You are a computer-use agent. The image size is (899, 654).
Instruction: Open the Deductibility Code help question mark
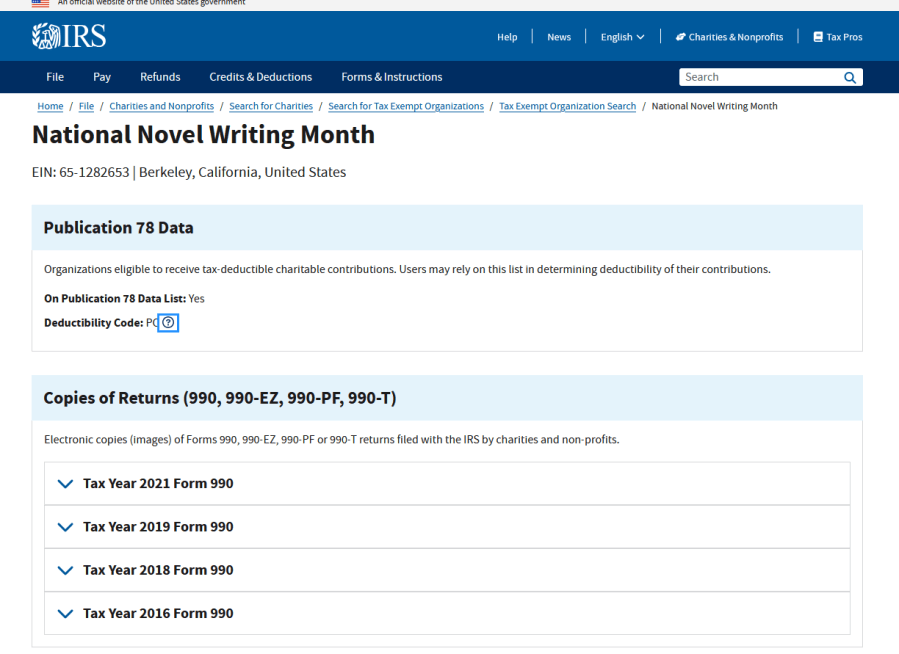pyautogui.click(x=168, y=322)
